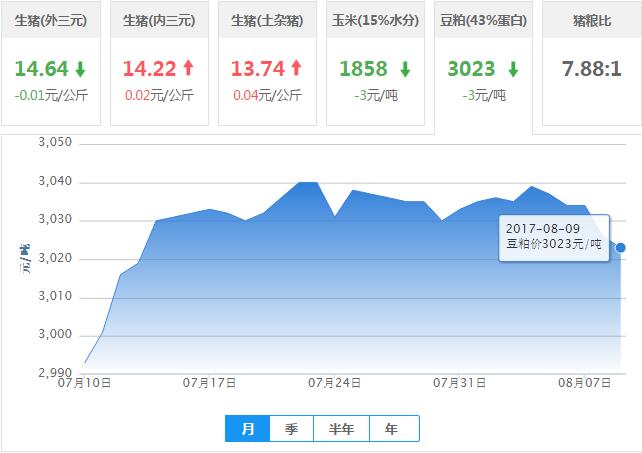Click the 3,020 y-axis label
The image size is (642, 453).
point(55,258)
